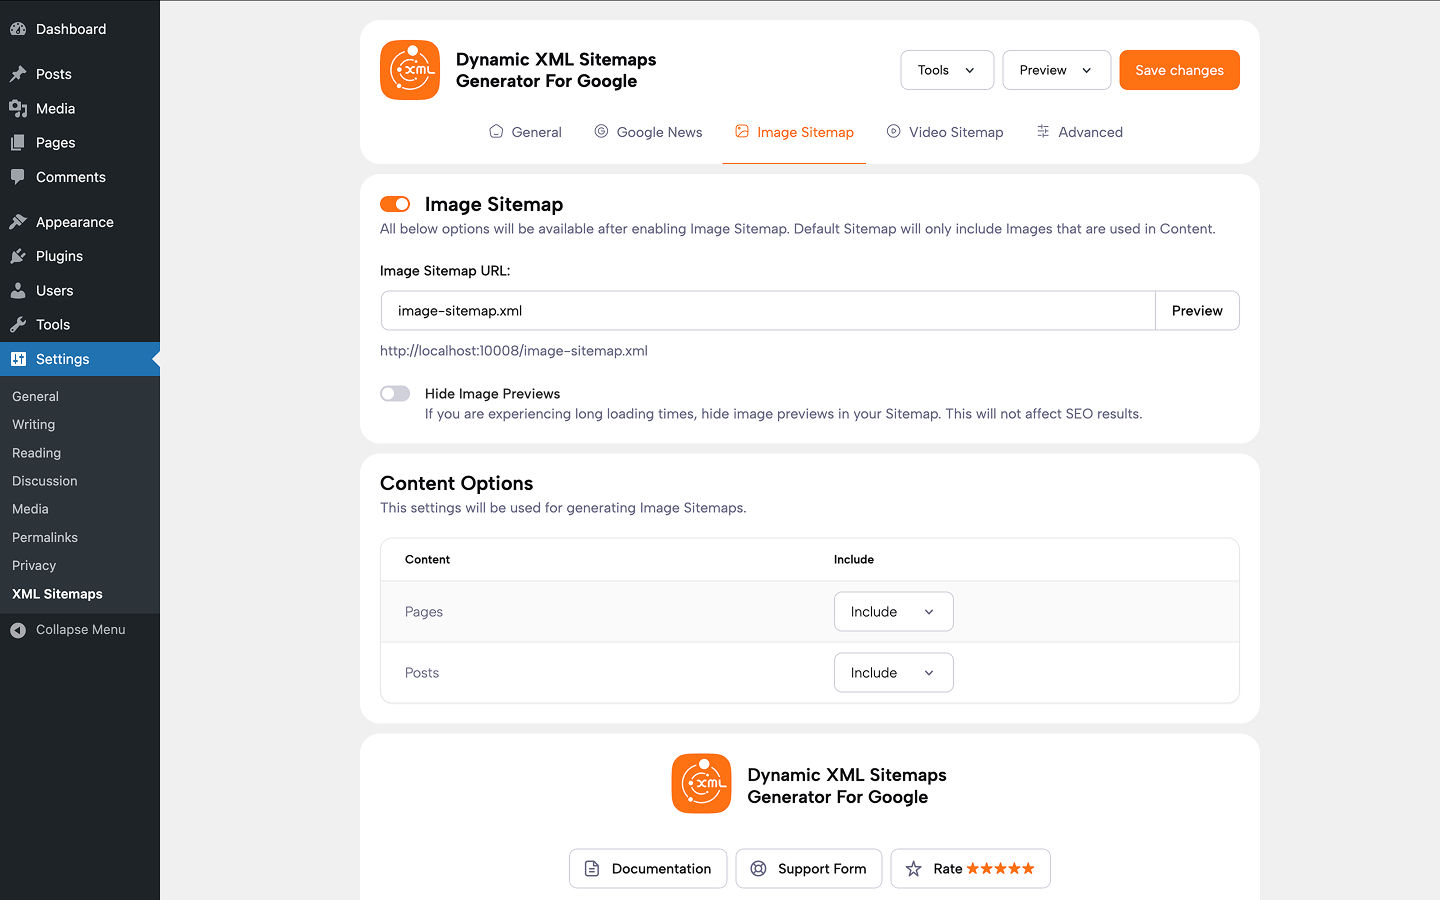
Task: Expand the Include dropdown for Pages
Action: 893,611
